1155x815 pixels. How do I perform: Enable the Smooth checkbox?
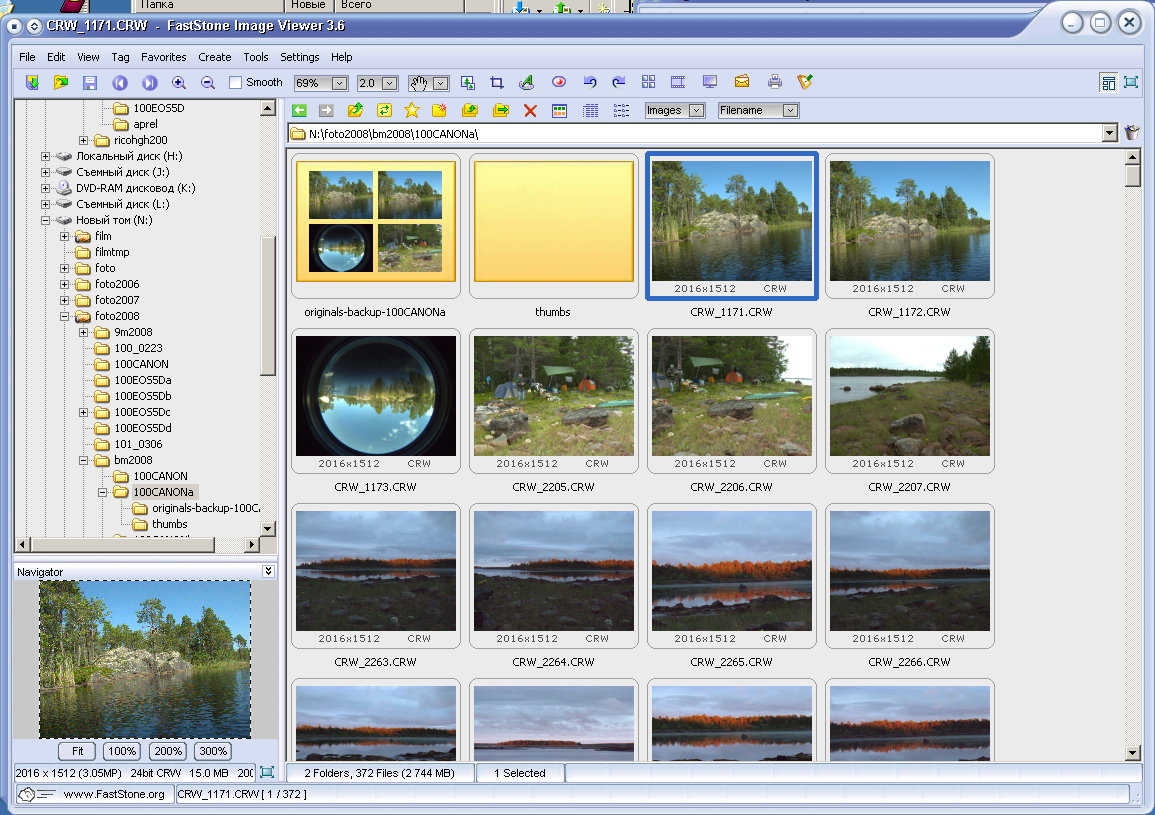236,83
